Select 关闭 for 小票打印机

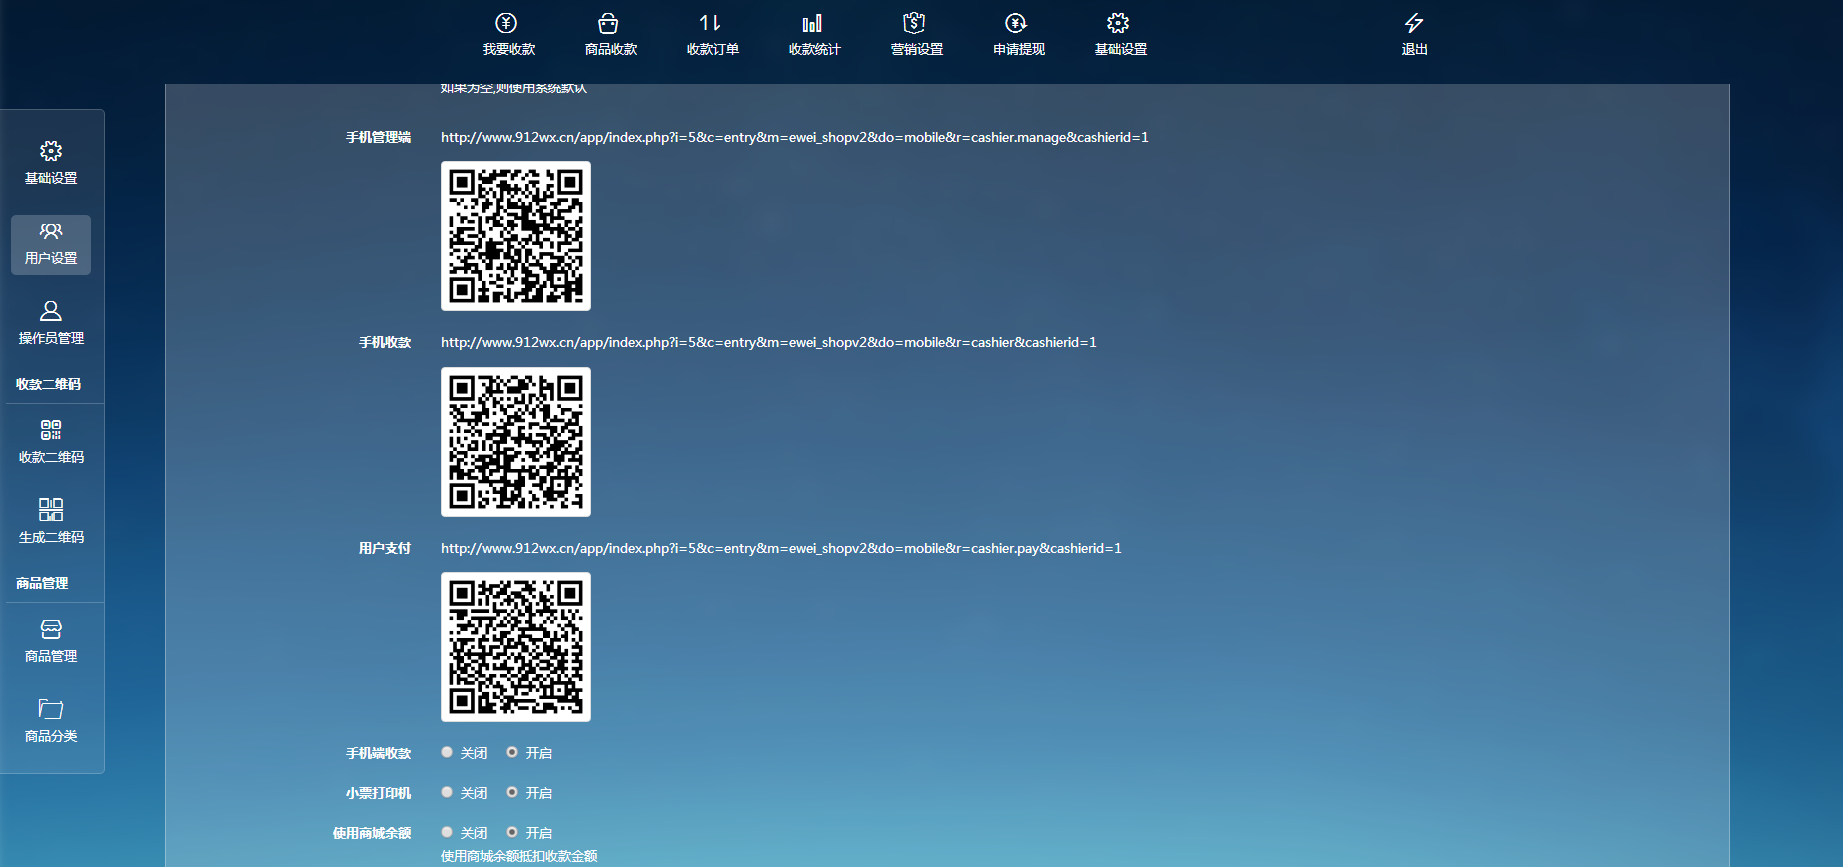pyautogui.click(x=447, y=792)
